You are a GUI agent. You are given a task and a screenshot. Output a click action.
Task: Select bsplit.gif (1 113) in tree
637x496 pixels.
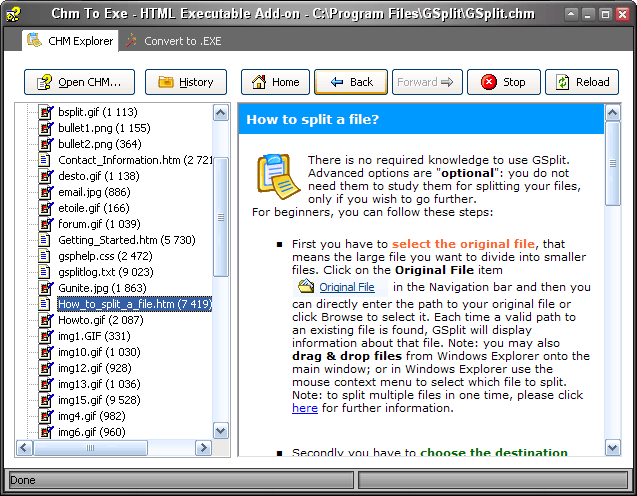tap(98, 112)
